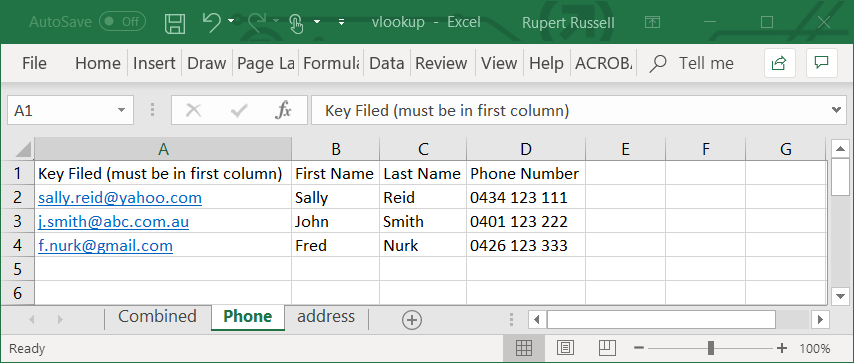The width and height of the screenshot is (854, 363).
Task: Open the sally.reid@yahoo.com email link
Action: pyautogui.click(x=120, y=197)
